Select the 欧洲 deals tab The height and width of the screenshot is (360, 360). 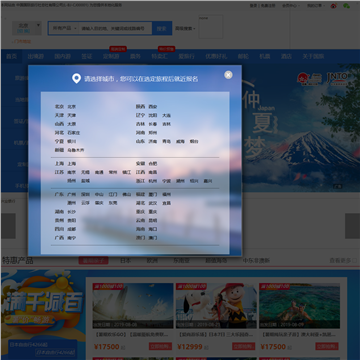[152, 261]
